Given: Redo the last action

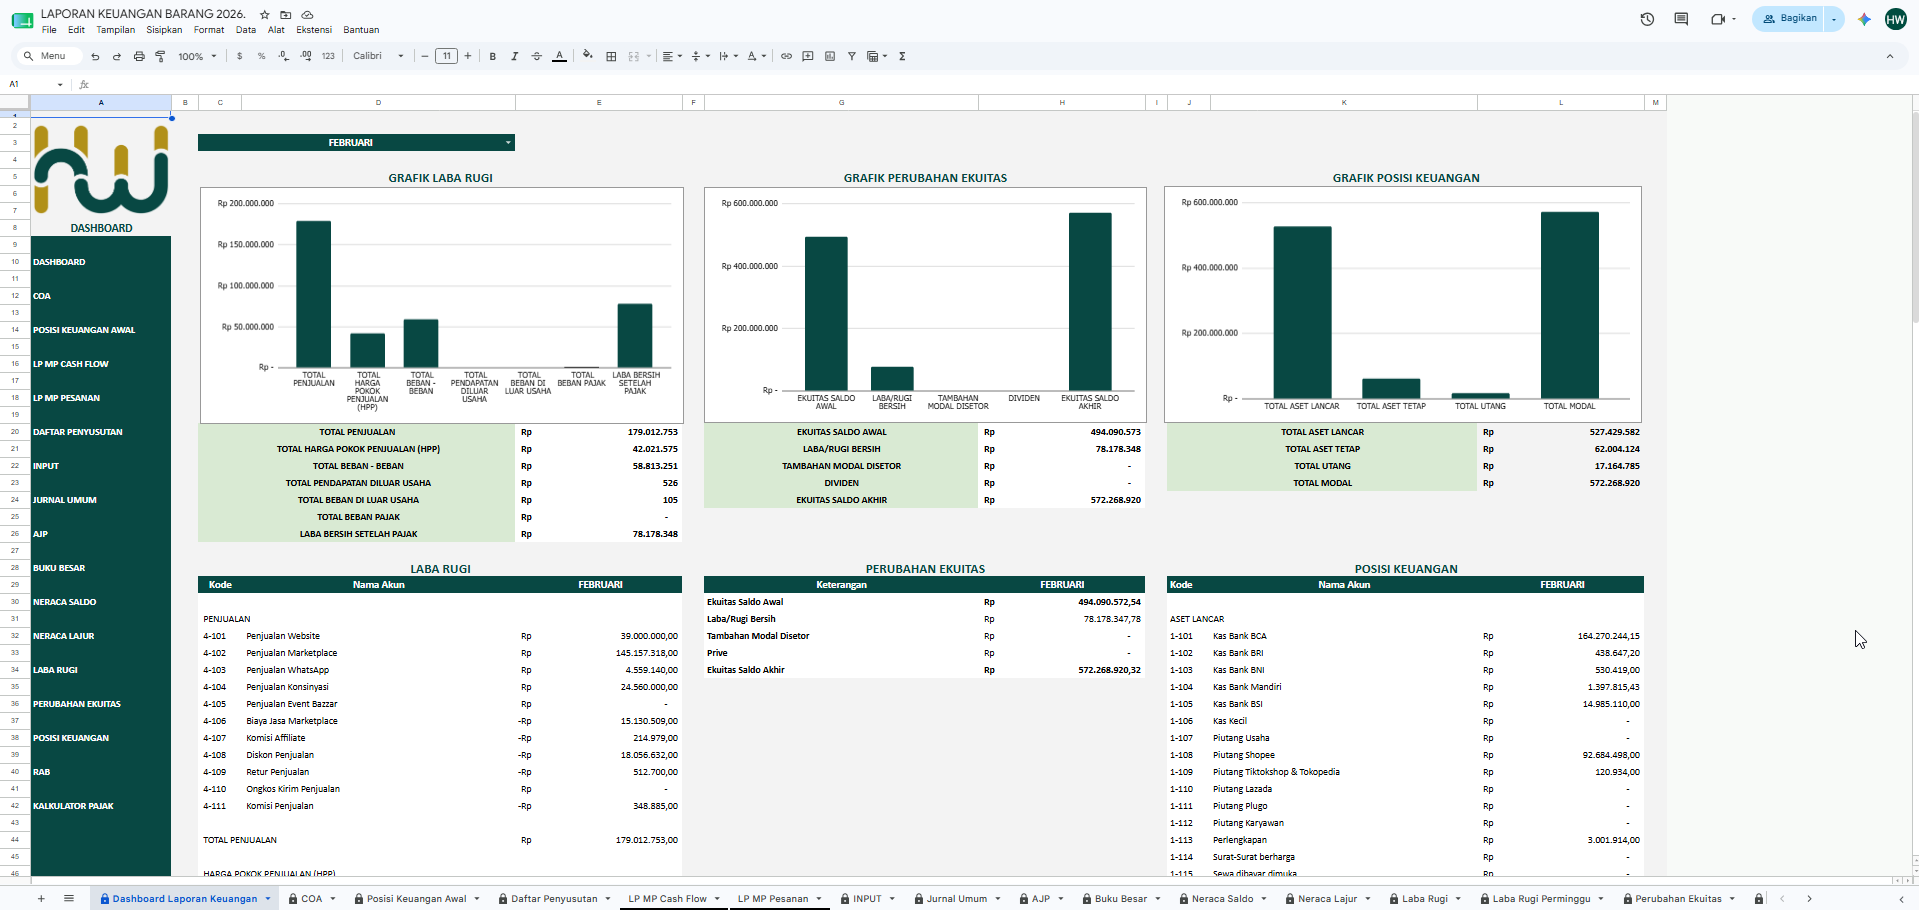Looking at the screenshot, I should tap(117, 57).
